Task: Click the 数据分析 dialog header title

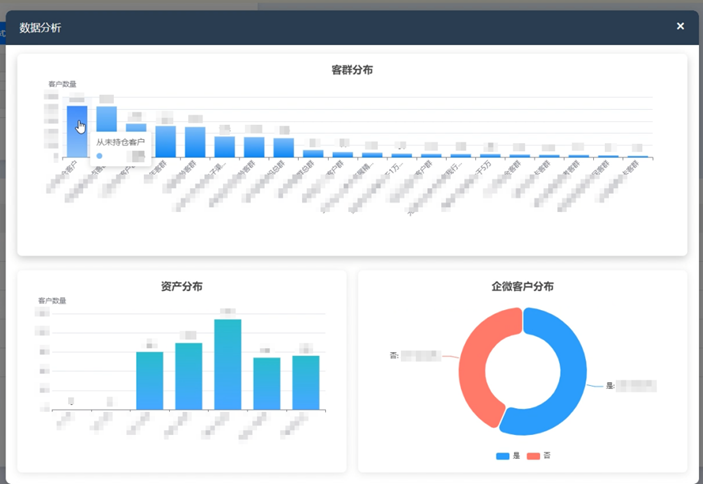Action: point(40,27)
